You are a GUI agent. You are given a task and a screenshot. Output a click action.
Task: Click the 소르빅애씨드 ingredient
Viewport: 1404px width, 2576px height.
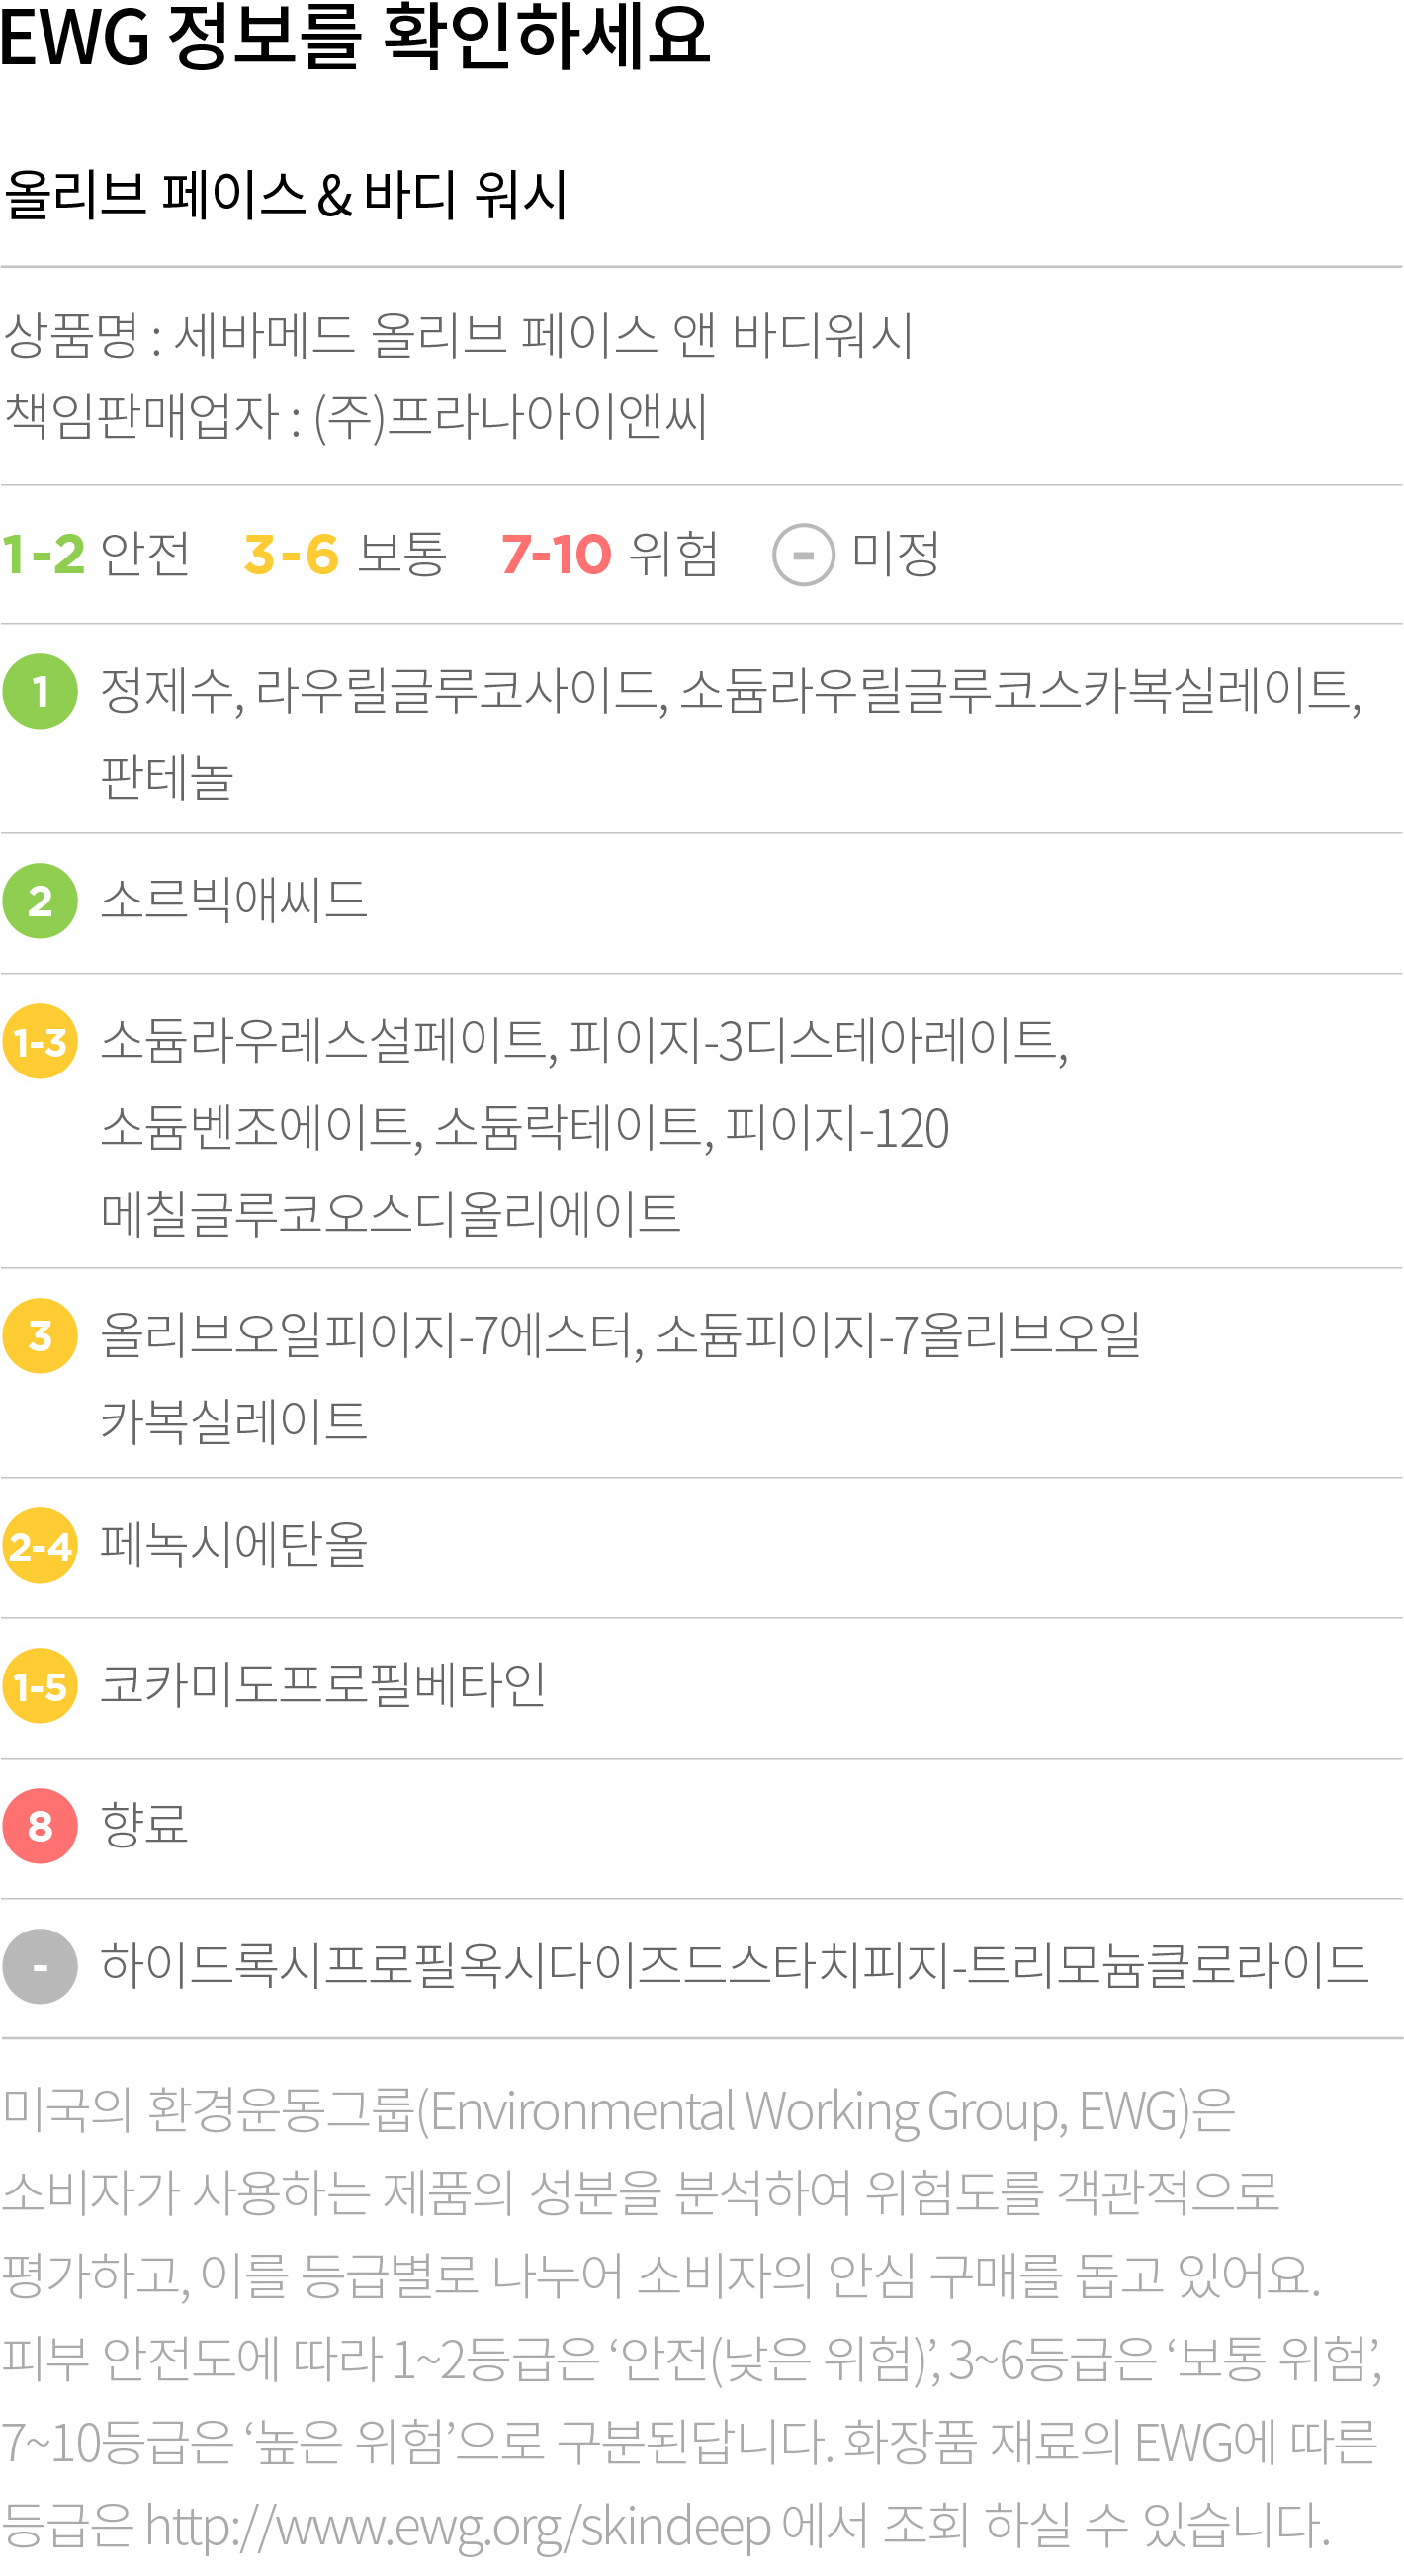click(x=234, y=900)
